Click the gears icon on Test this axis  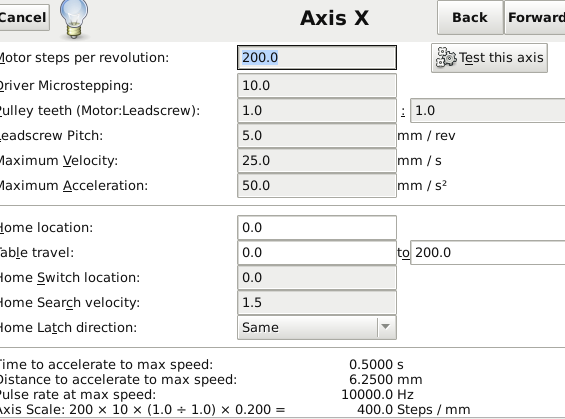pos(446,58)
